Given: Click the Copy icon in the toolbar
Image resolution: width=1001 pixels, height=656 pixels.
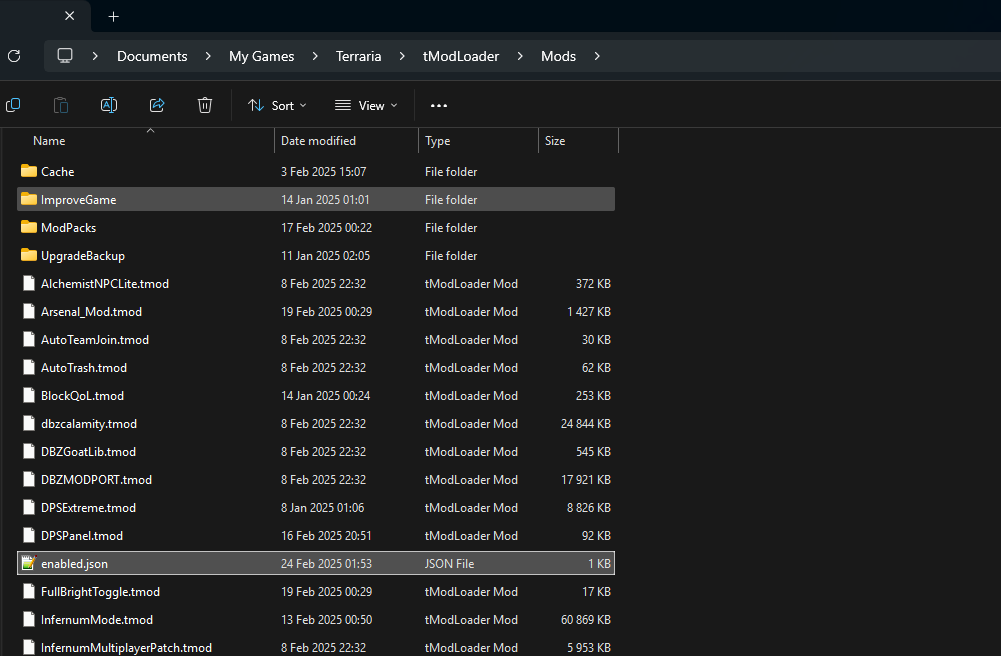Looking at the screenshot, I should click(x=13, y=105).
